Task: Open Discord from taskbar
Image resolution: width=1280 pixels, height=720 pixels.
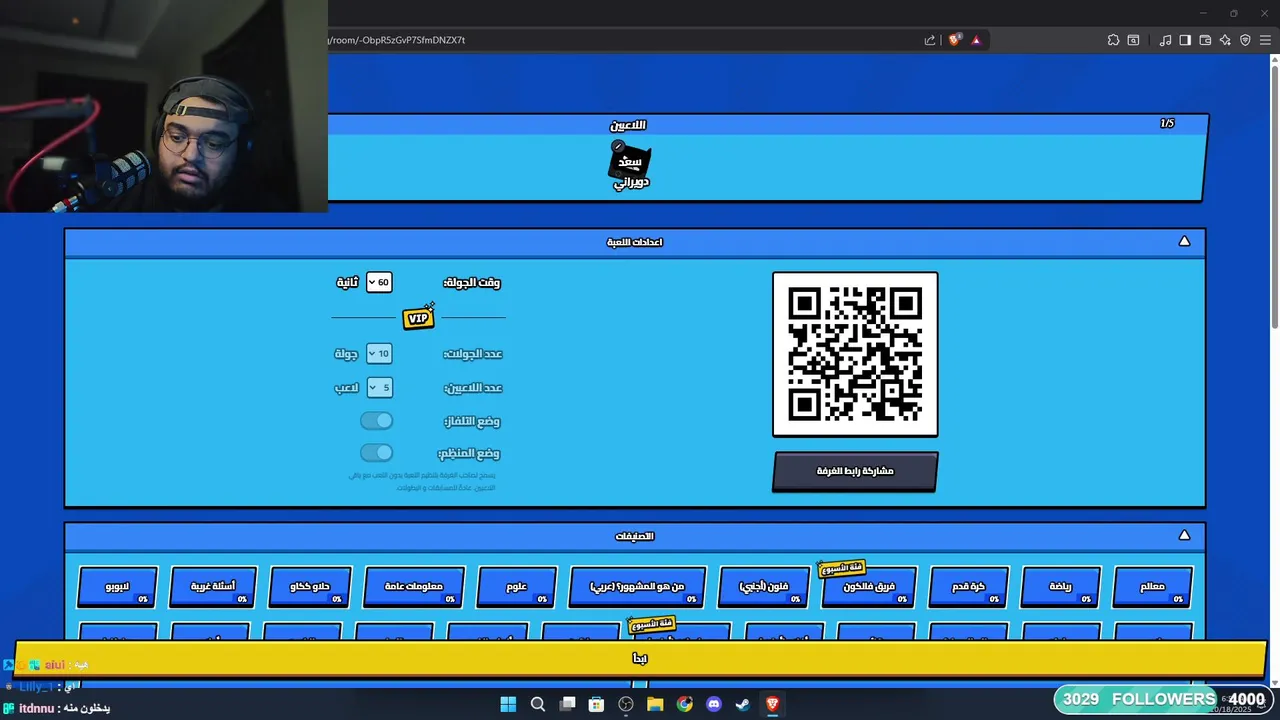Action: click(x=714, y=704)
